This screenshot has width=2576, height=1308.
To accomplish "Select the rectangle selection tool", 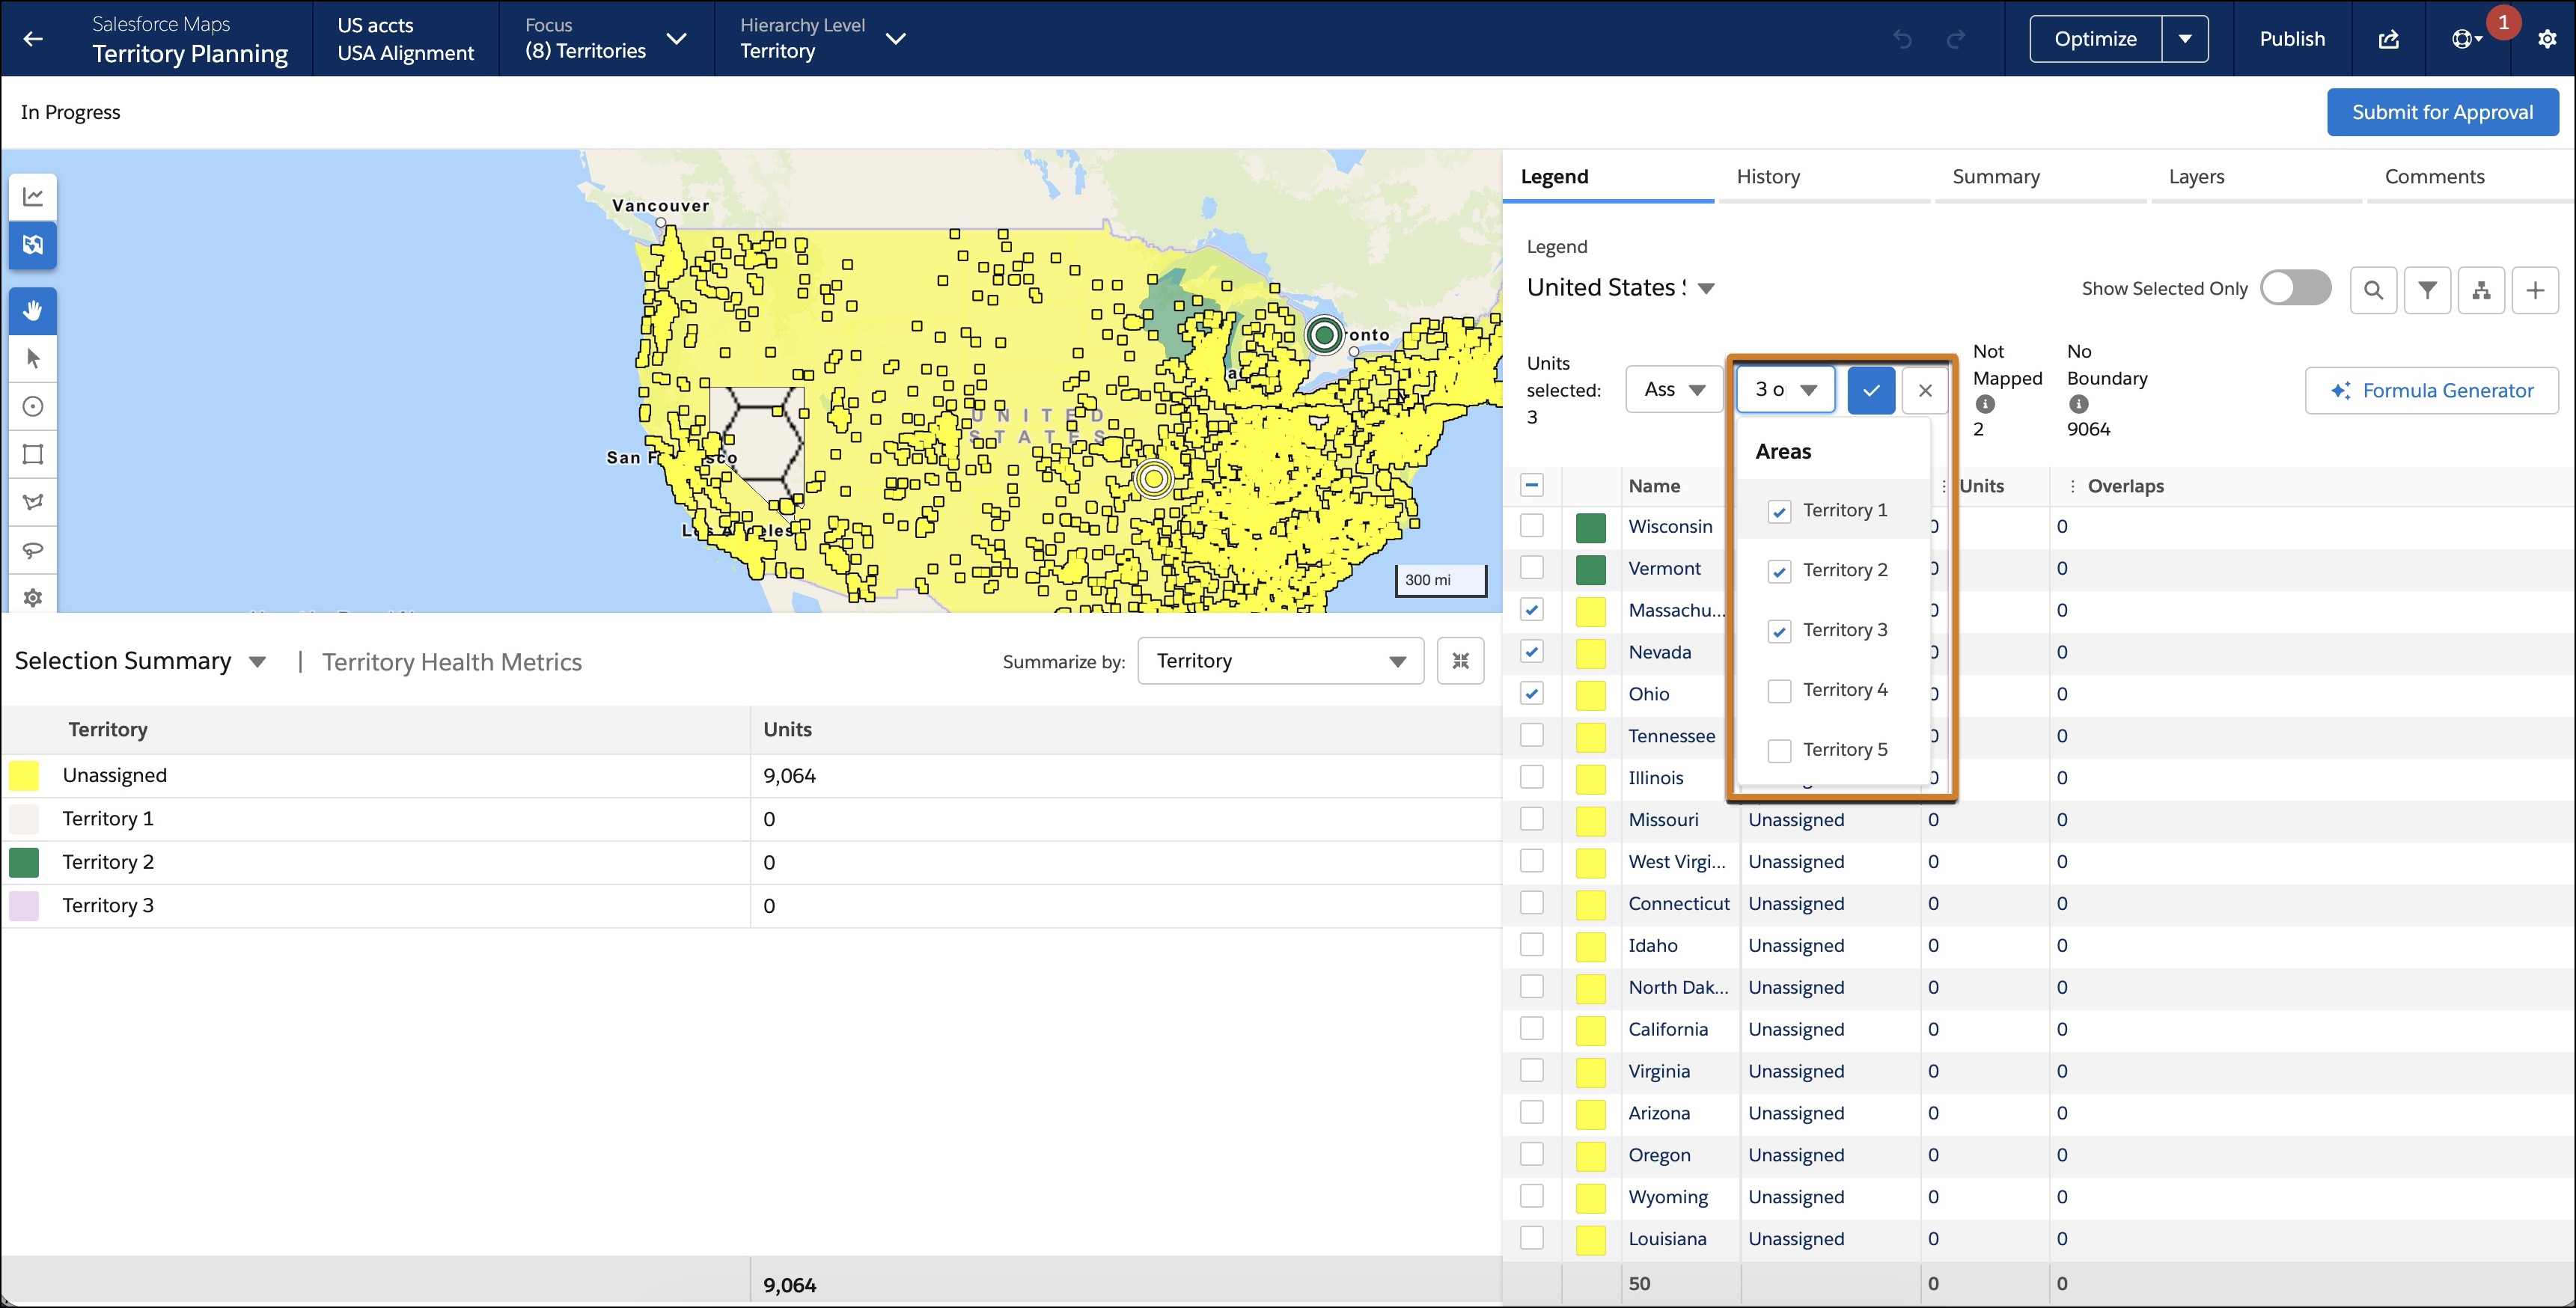I will (33, 454).
